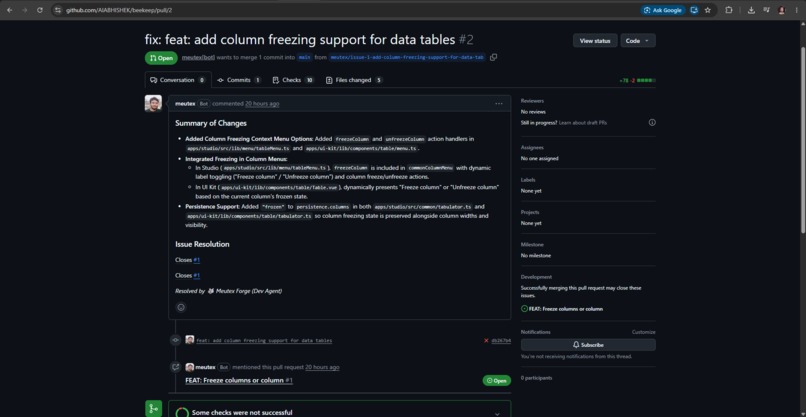Open browser downloads icon
Image resolution: width=806 pixels, height=417 pixels.
(751, 10)
